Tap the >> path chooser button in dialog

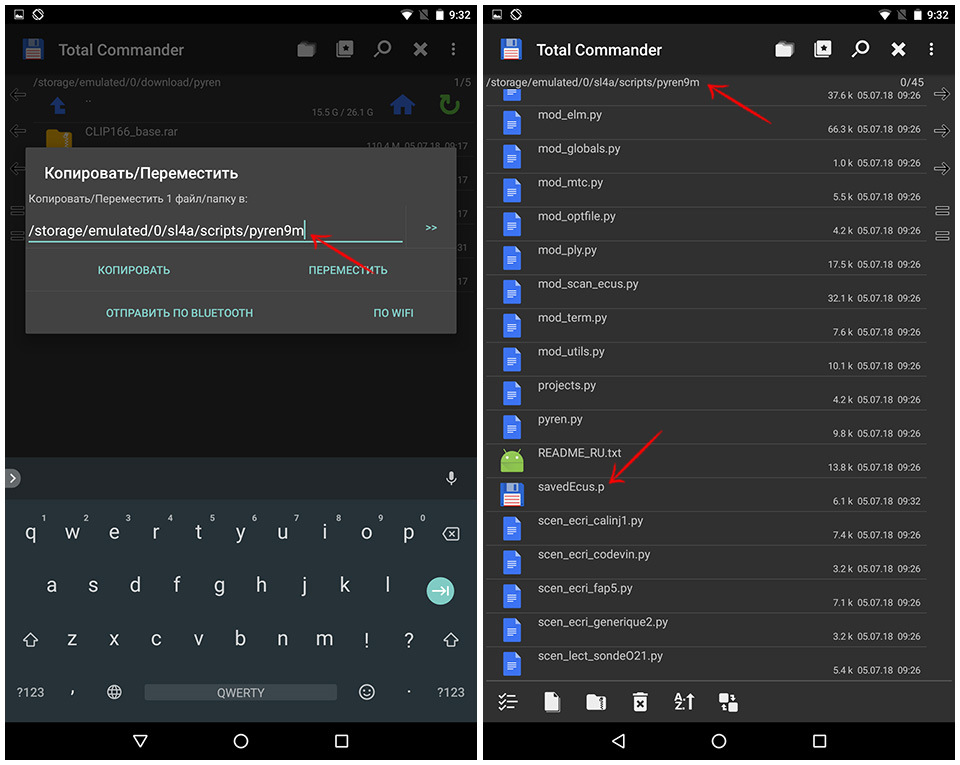coord(431,228)
